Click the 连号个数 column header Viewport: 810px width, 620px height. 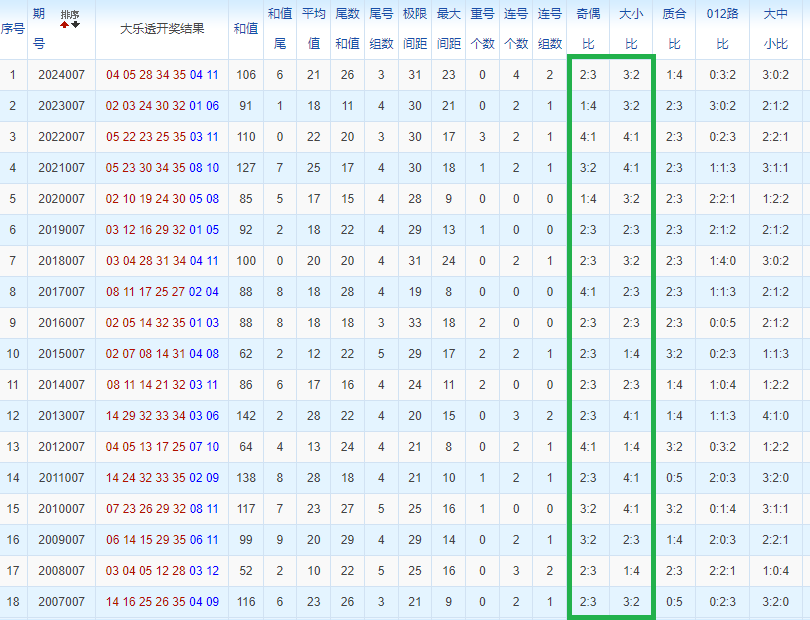515,28
